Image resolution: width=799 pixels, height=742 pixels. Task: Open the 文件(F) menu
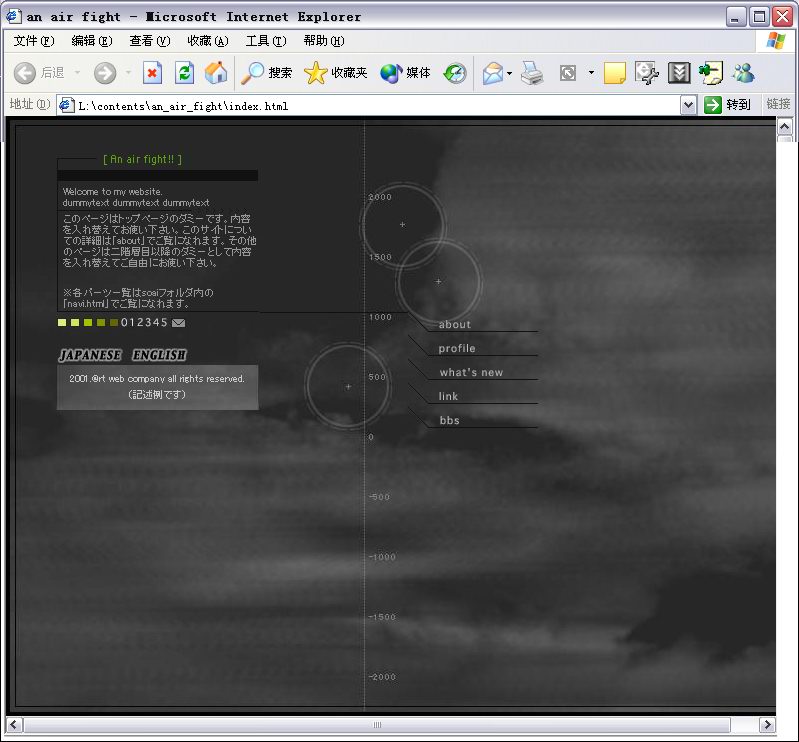[34, 41]
